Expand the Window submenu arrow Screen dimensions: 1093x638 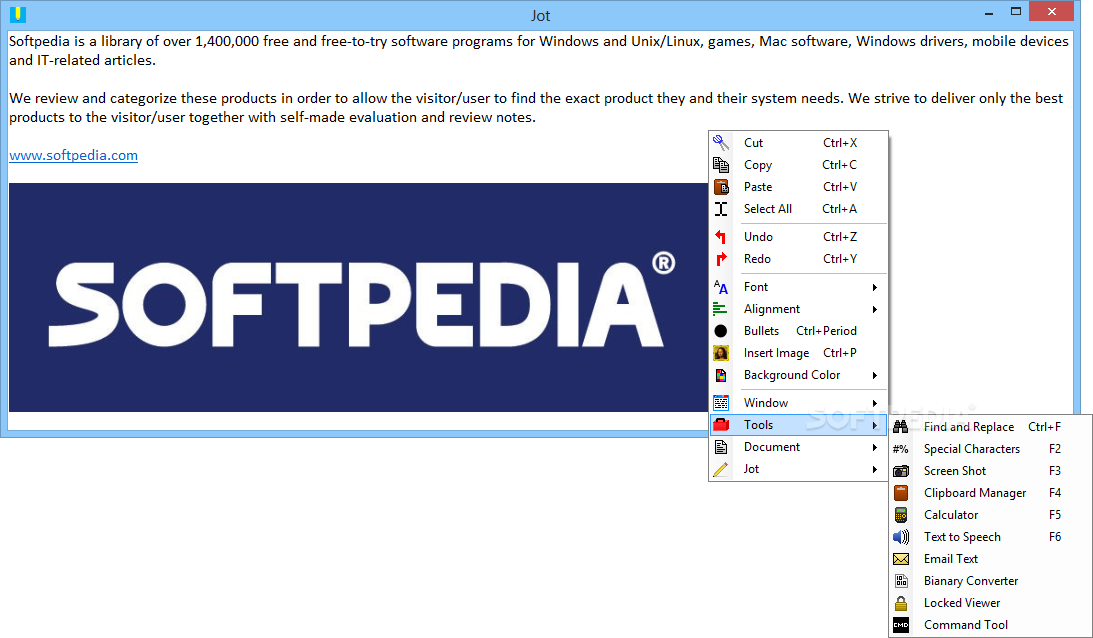(x=874, y=403)
